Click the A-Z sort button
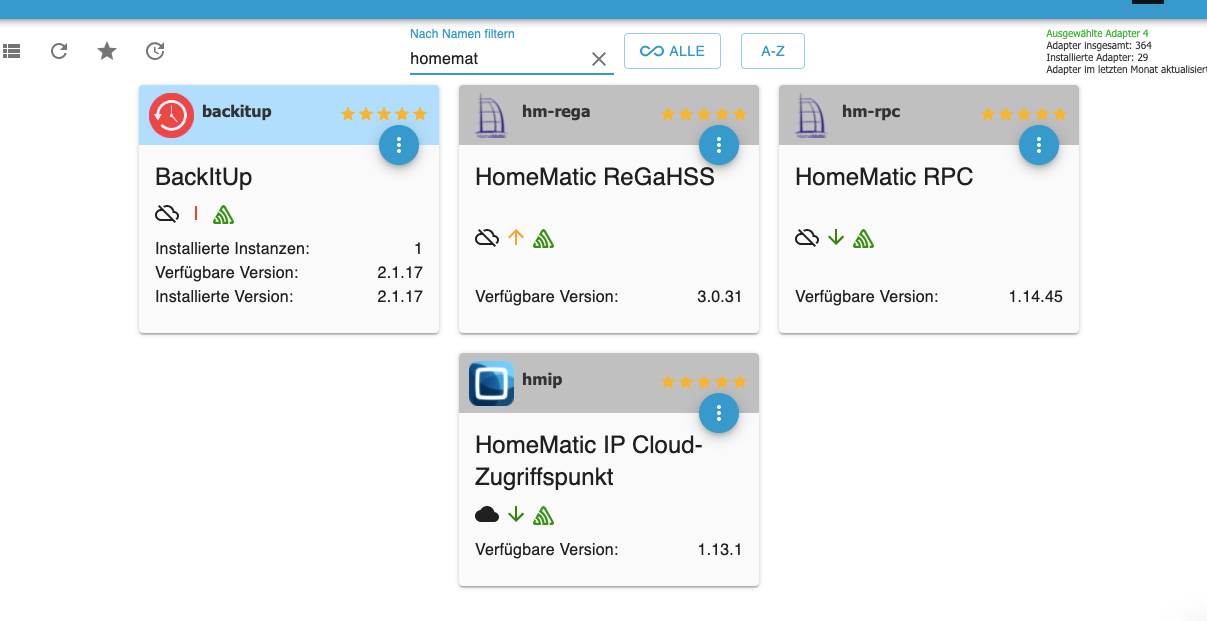Image resolution: width=1207 pixels, height=621 pixels. click(773, 51)
